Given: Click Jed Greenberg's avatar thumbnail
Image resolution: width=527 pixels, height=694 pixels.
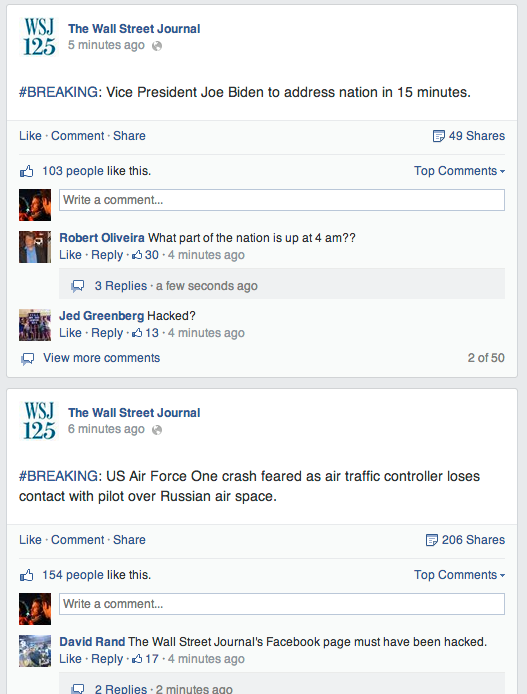Looking at the screenshot, I should pos(35,325).
